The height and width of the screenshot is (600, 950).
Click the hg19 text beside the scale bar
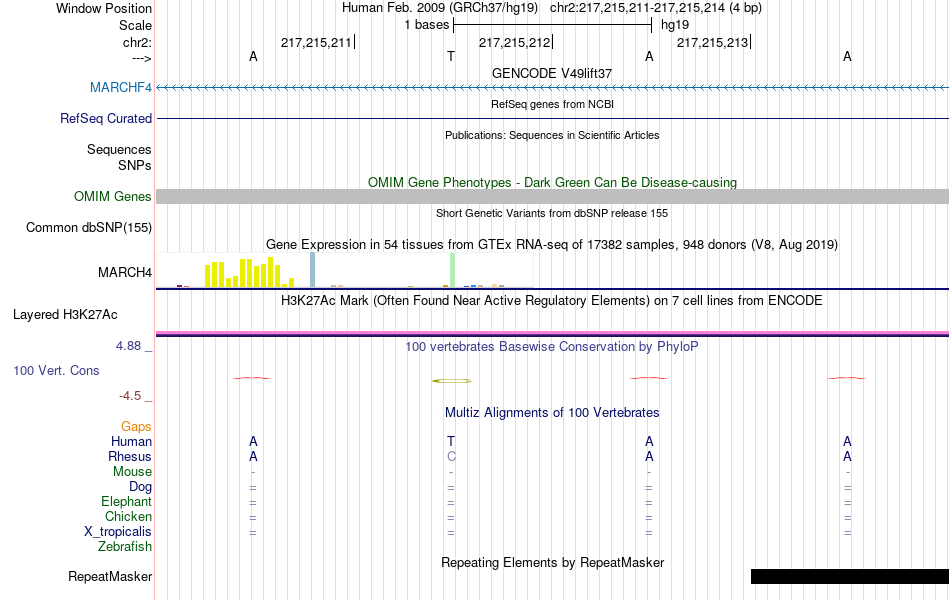click(x=675, y=25)
